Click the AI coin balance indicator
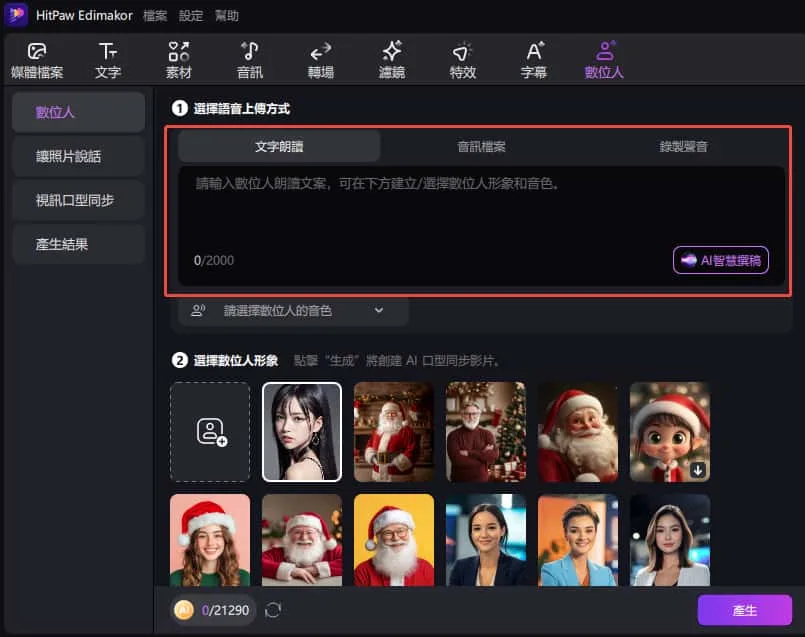 pyautogui.click(x=211, y=609)
